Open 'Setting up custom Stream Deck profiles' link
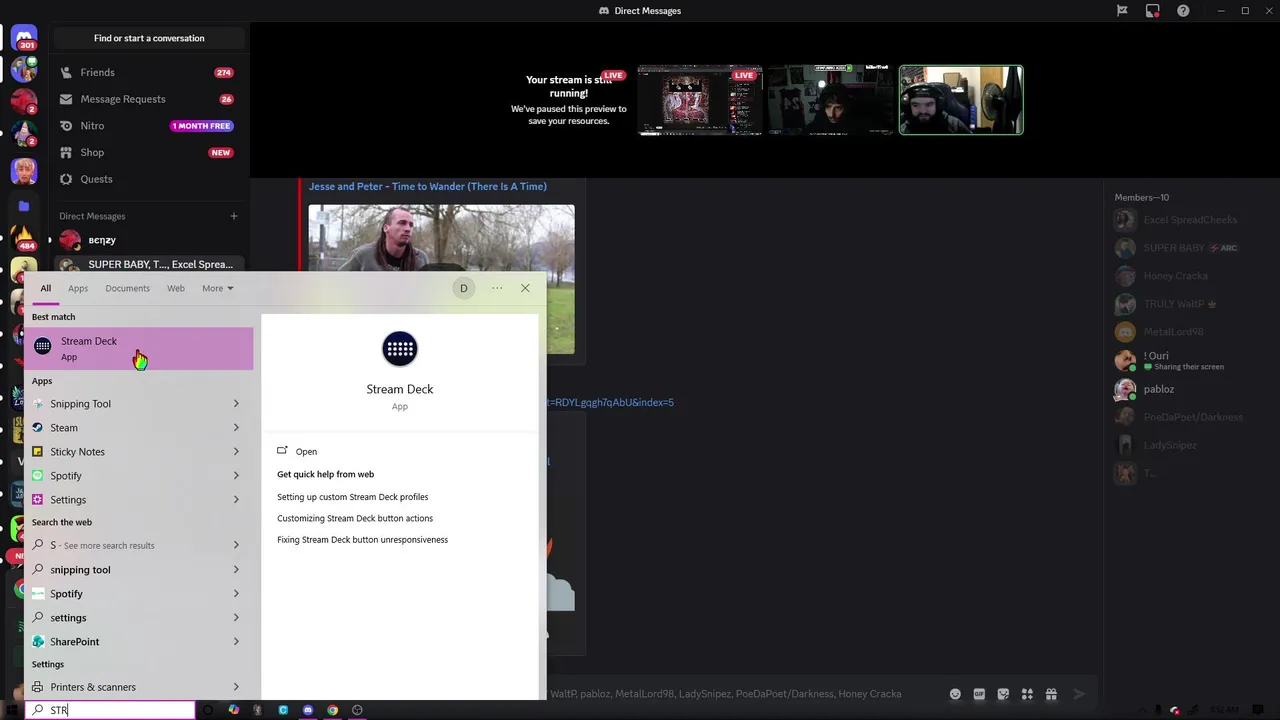The height and width of the screenshot is (720, 1280). pyautogui.click(x=352, y=497)
